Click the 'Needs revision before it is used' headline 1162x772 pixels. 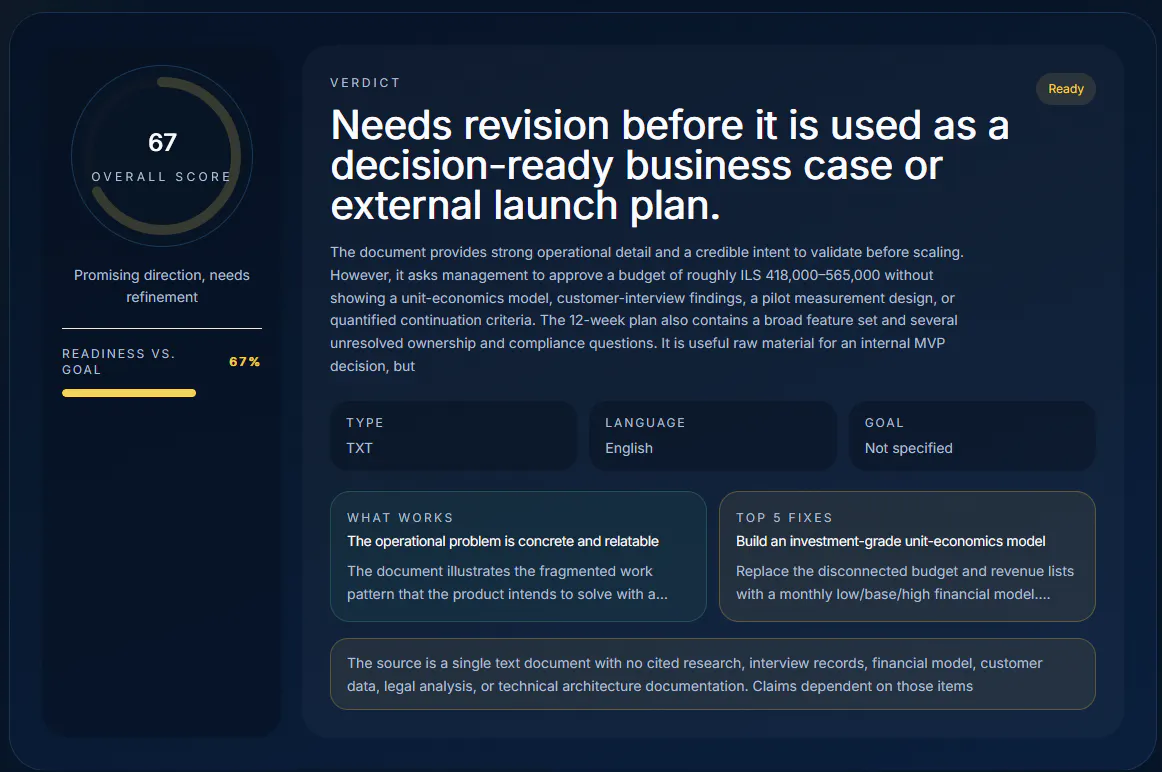670,165
